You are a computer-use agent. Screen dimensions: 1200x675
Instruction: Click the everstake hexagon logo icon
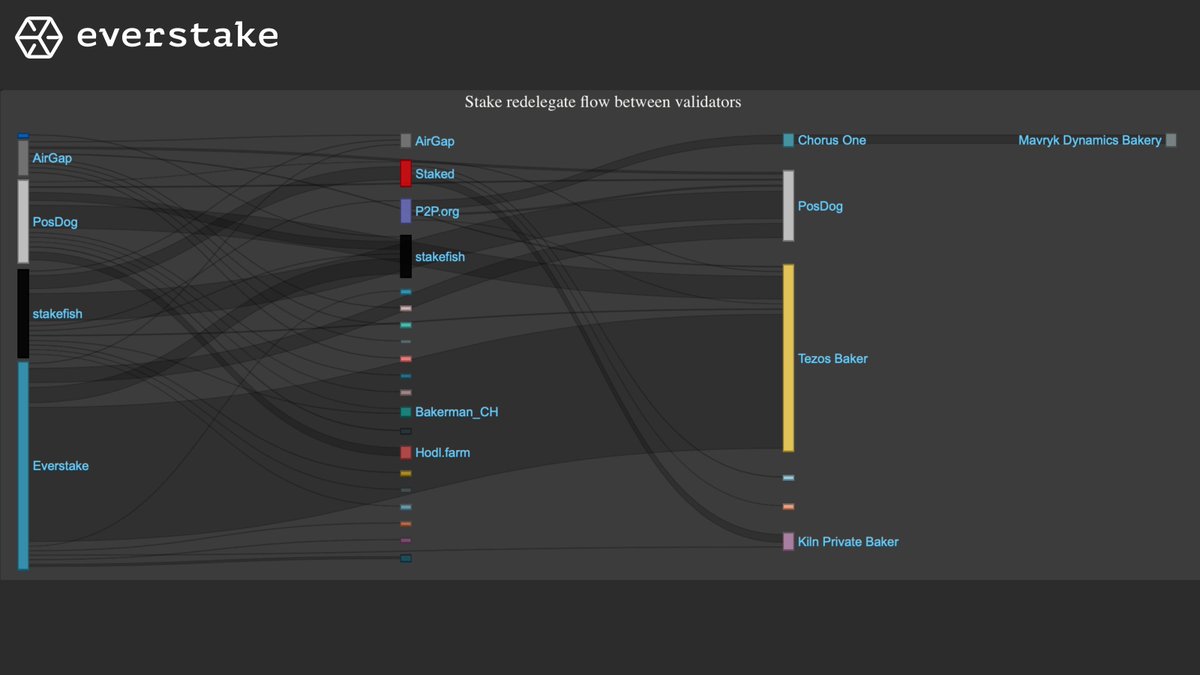pyautogui.click(x=38, y=37)
